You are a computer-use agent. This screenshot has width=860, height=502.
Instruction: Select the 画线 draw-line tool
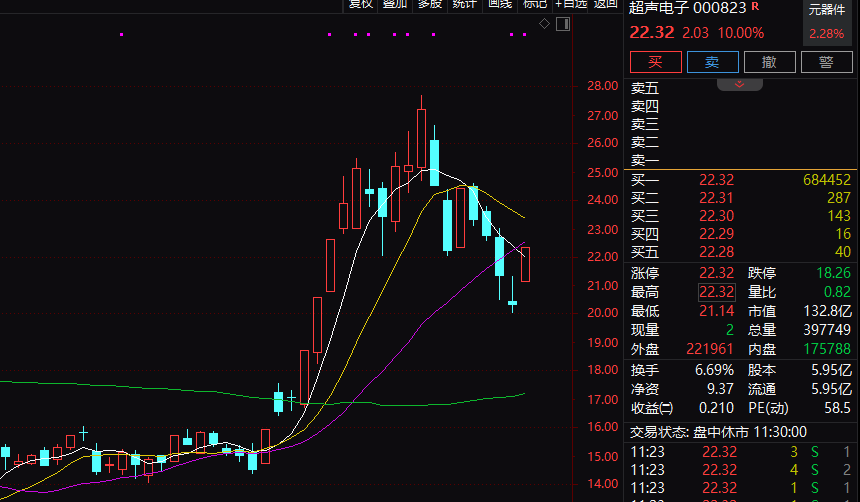click(500, 4)
